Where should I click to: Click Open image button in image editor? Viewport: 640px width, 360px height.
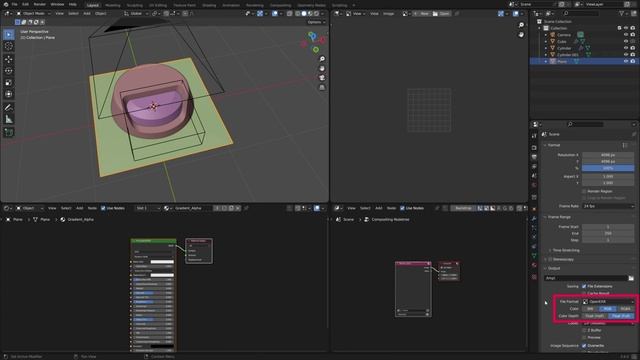[441, 13]
